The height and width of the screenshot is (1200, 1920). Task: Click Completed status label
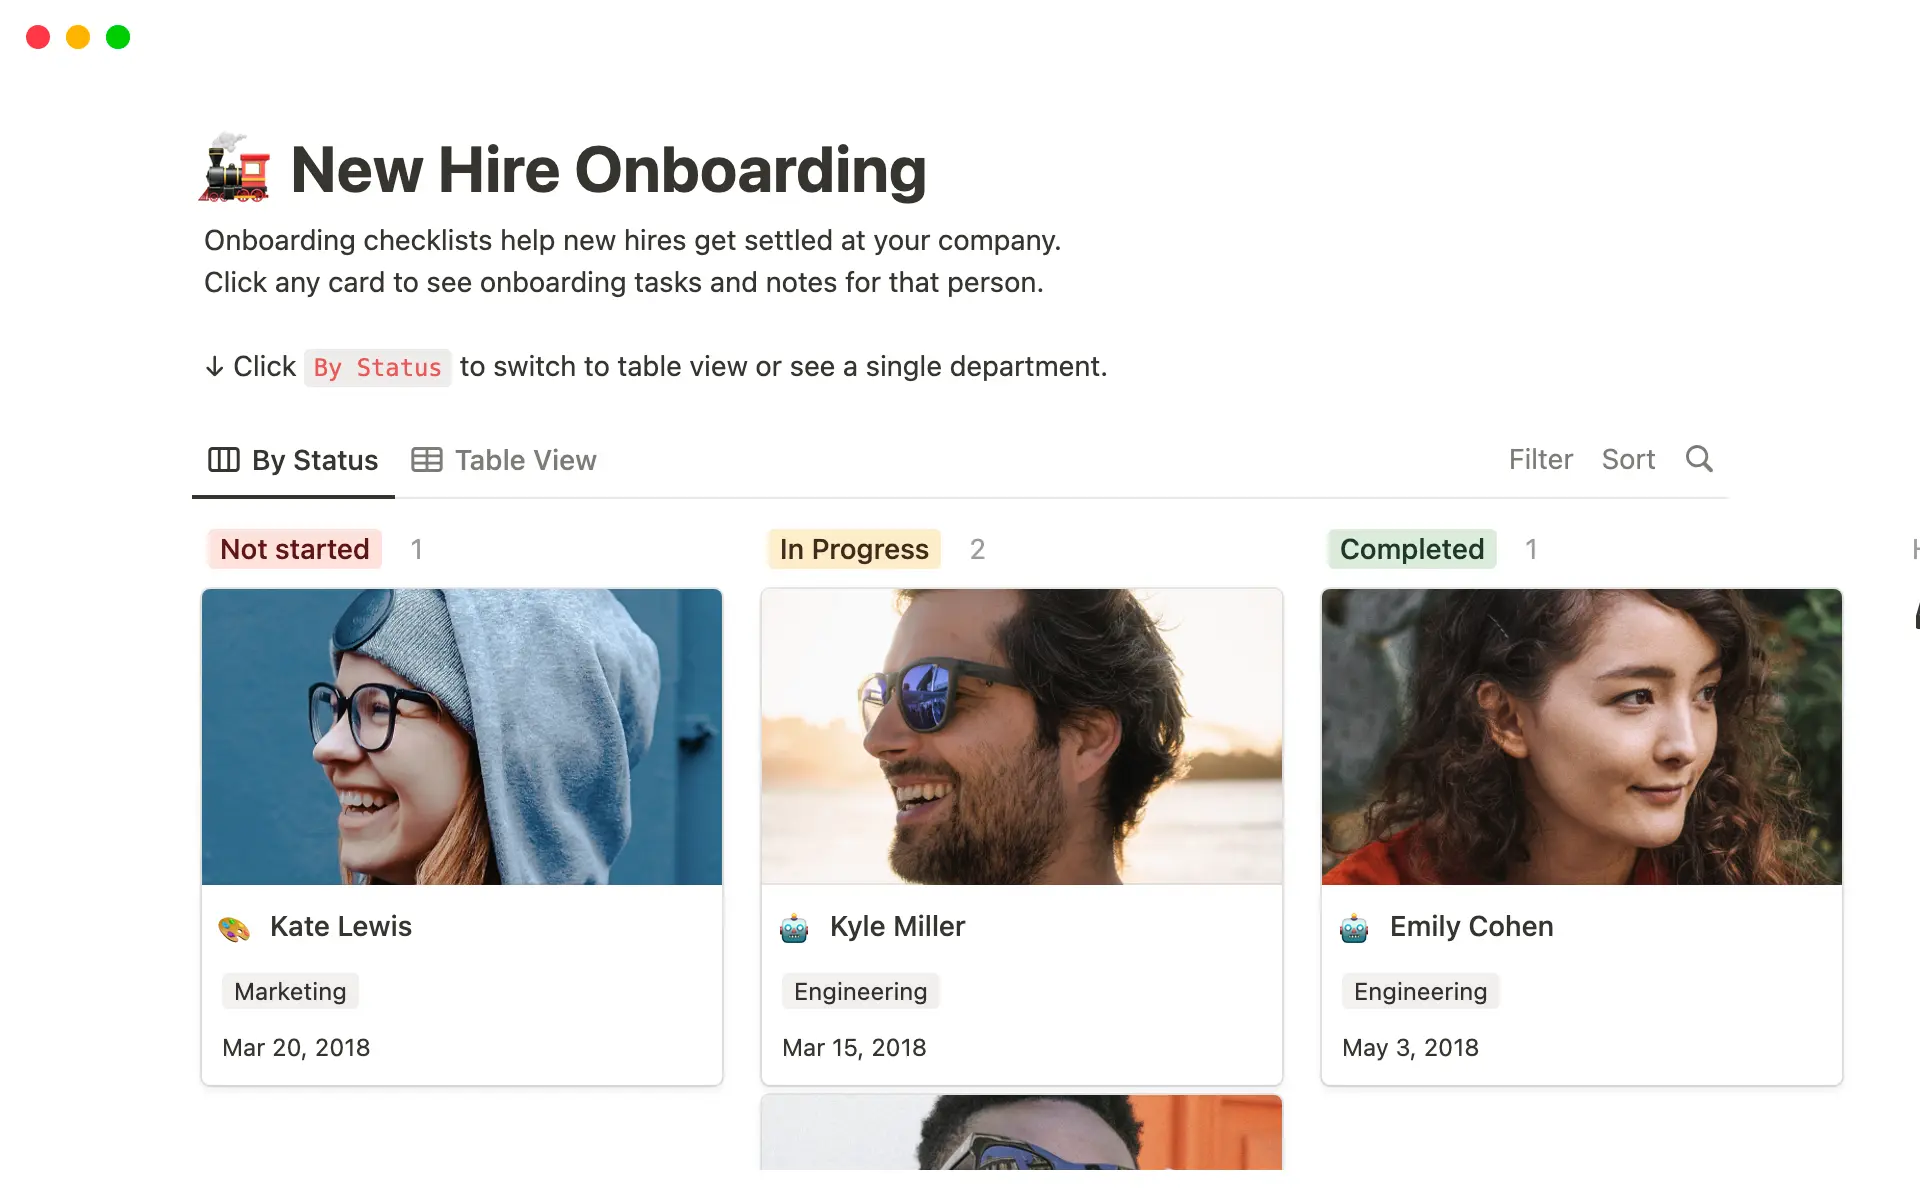1410,549
